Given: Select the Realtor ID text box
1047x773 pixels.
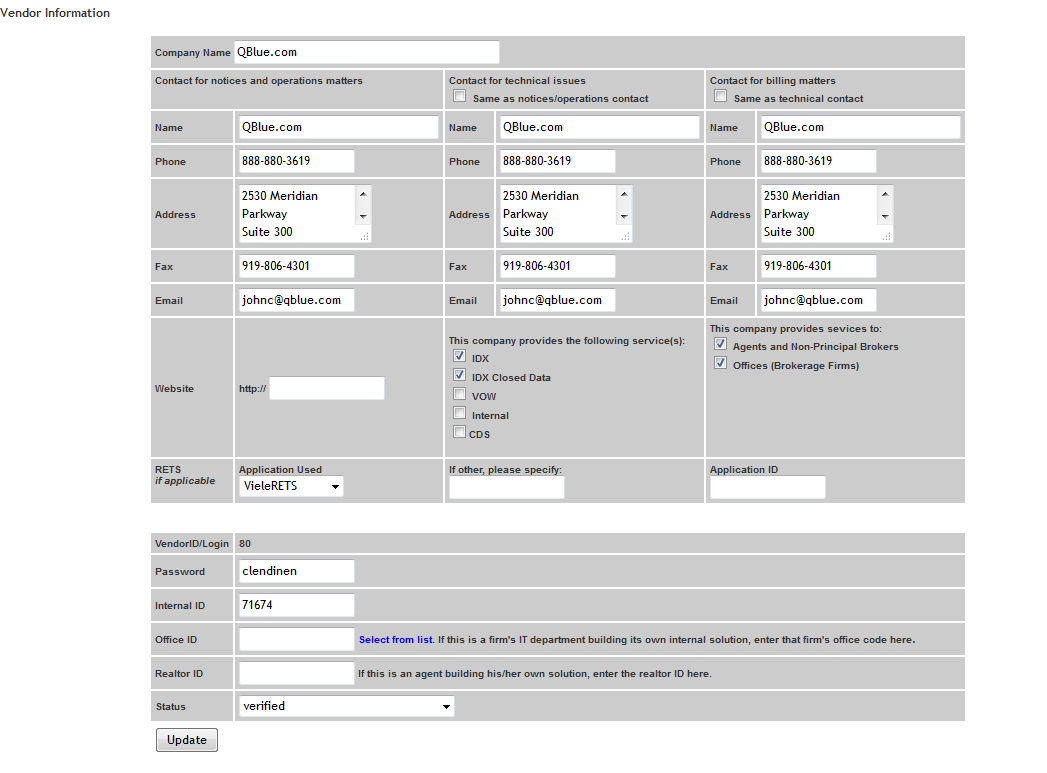Looking at the screenshot, I should pos(296,673).
